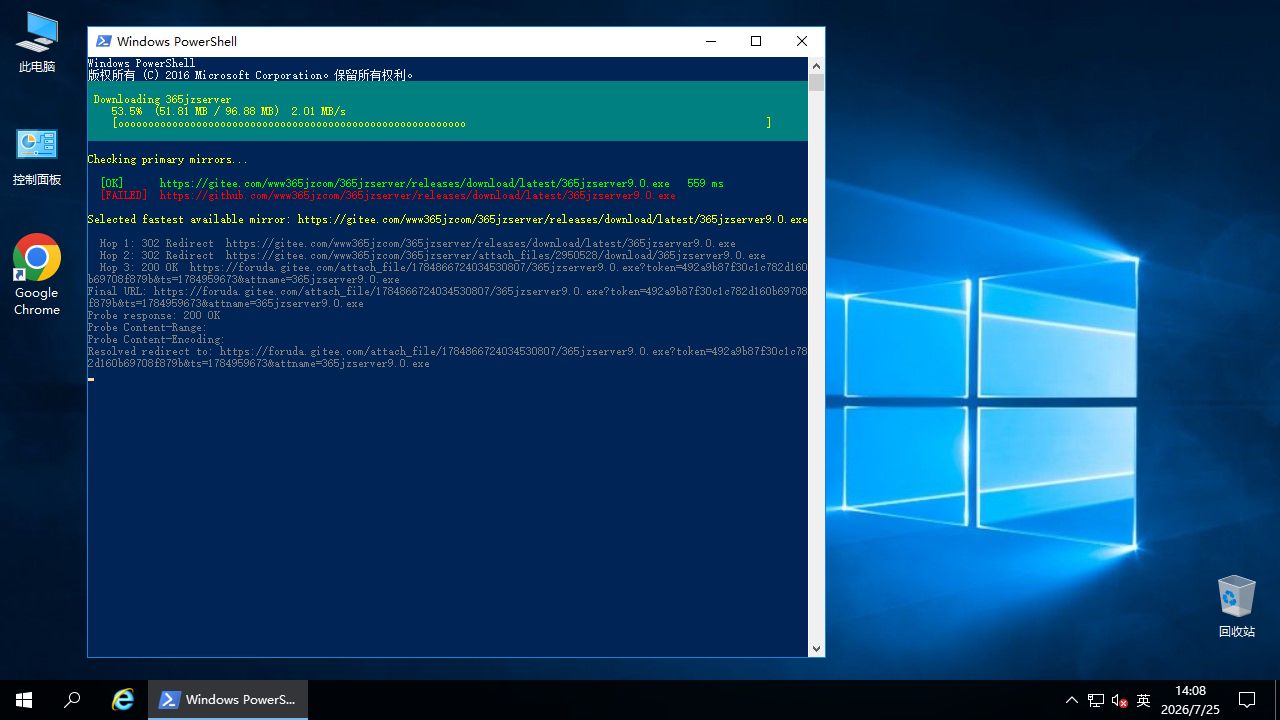Open the Windows Start menu

24,700
